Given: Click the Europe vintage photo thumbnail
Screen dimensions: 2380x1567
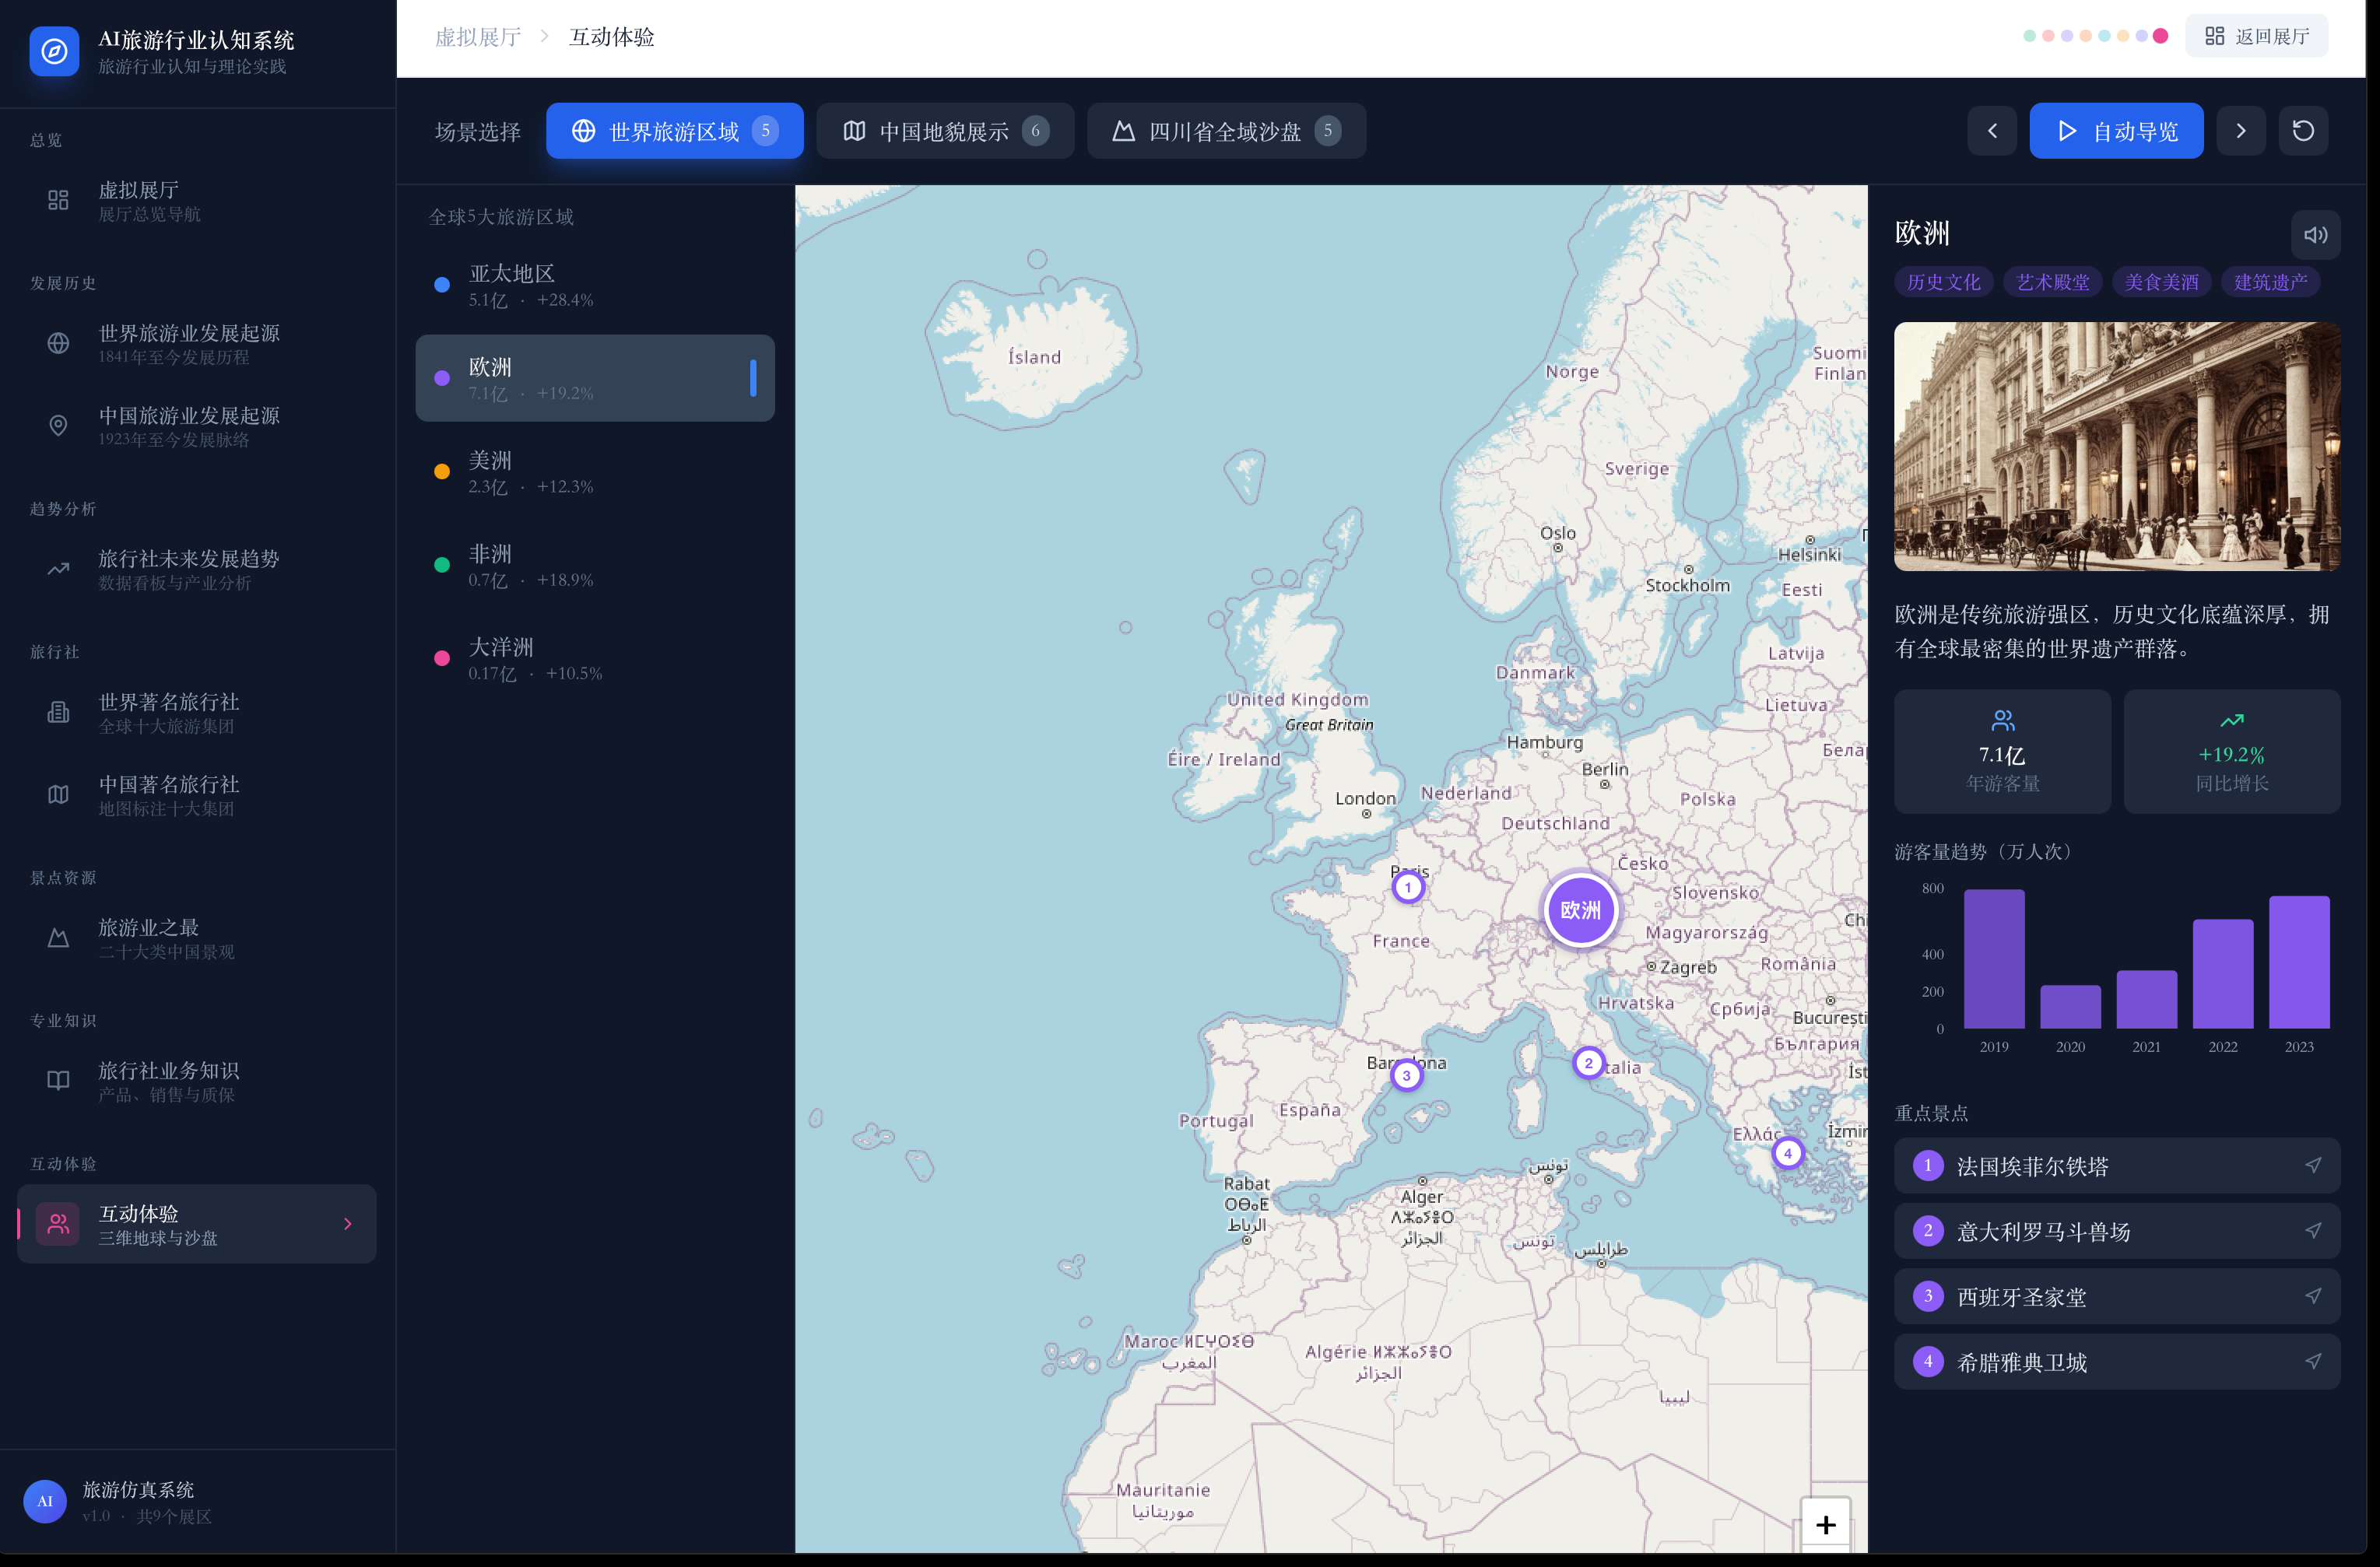Looking at the screenshot, I should 2116,446.
